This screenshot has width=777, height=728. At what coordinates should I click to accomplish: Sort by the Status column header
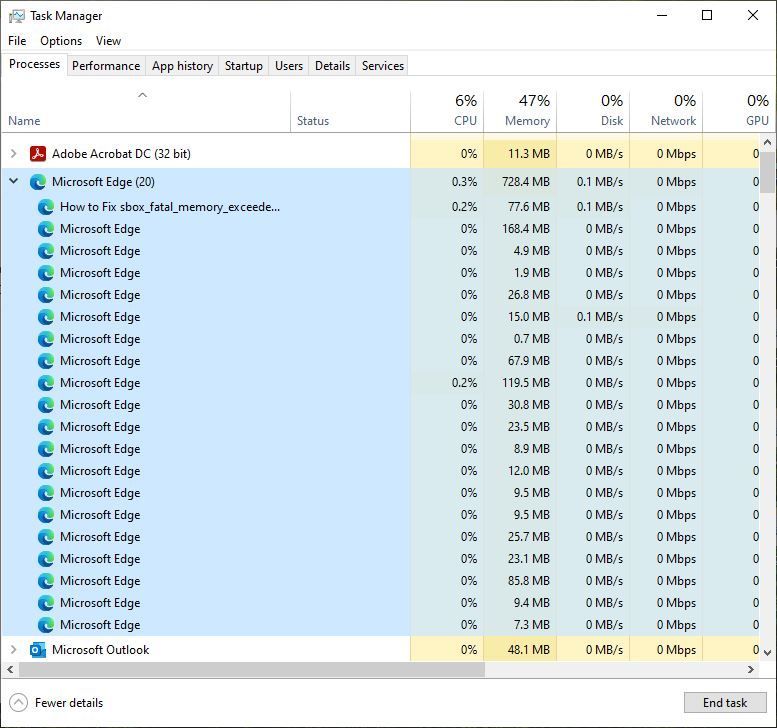(350, 112)
